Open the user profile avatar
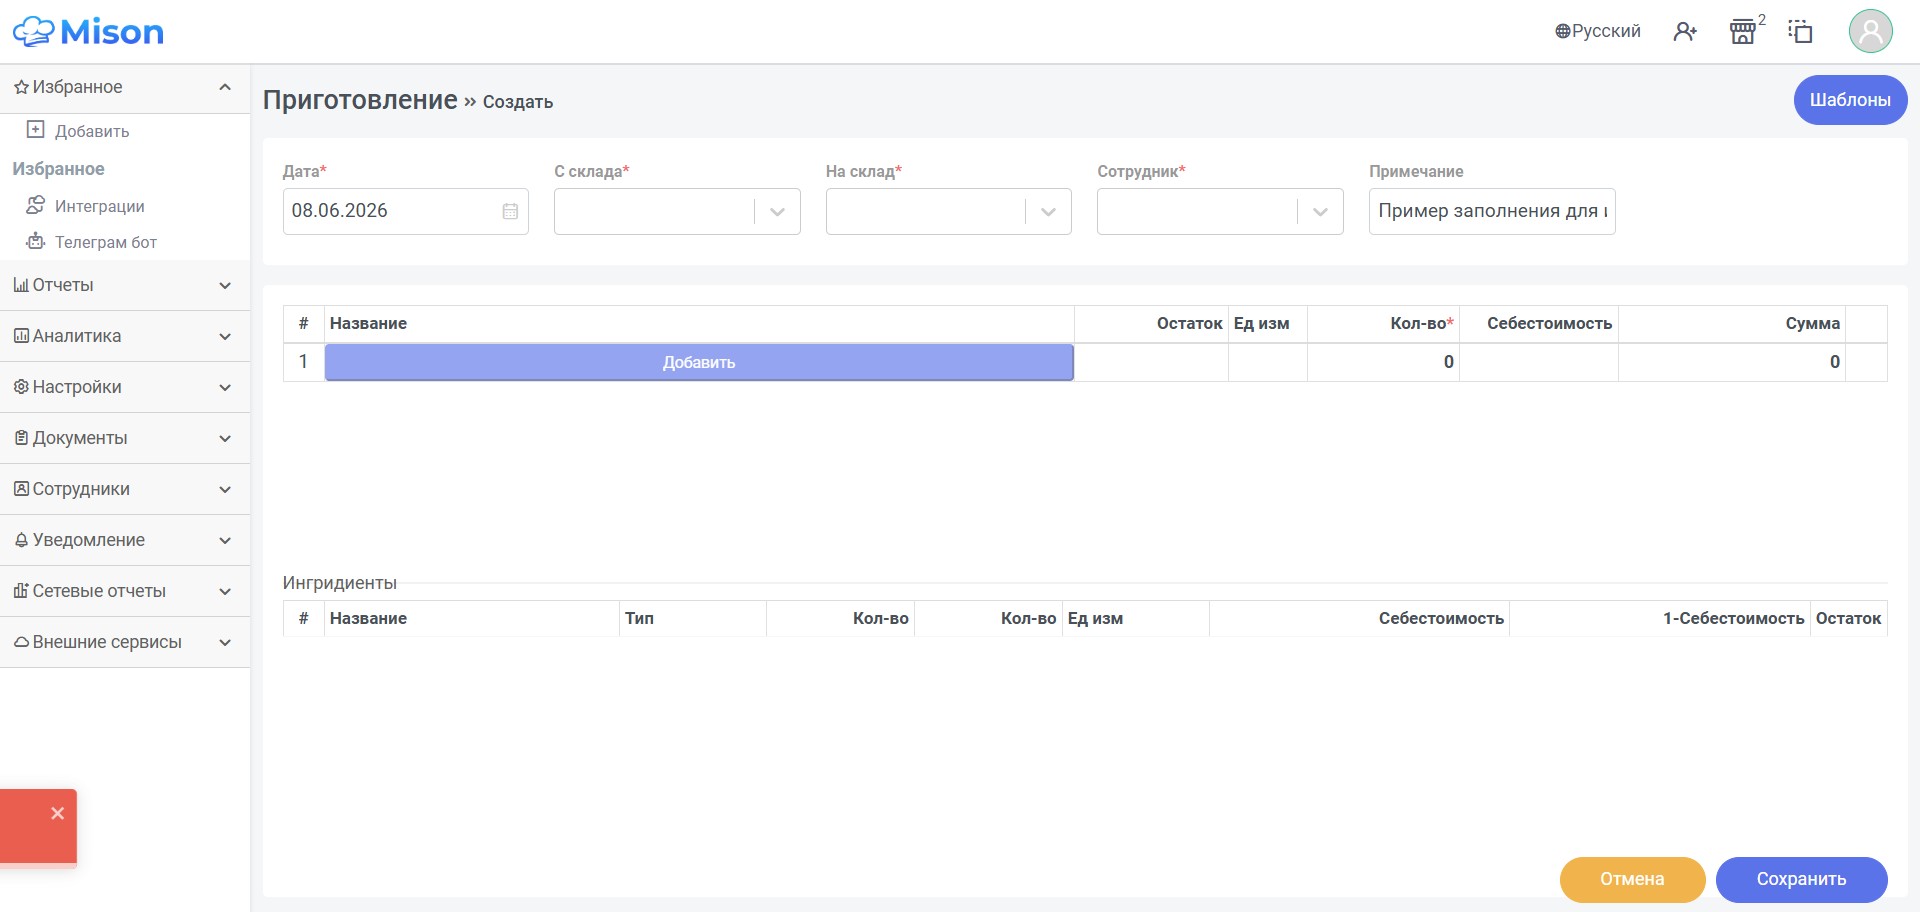The image size is (1920, 912). coord(1870,31)
